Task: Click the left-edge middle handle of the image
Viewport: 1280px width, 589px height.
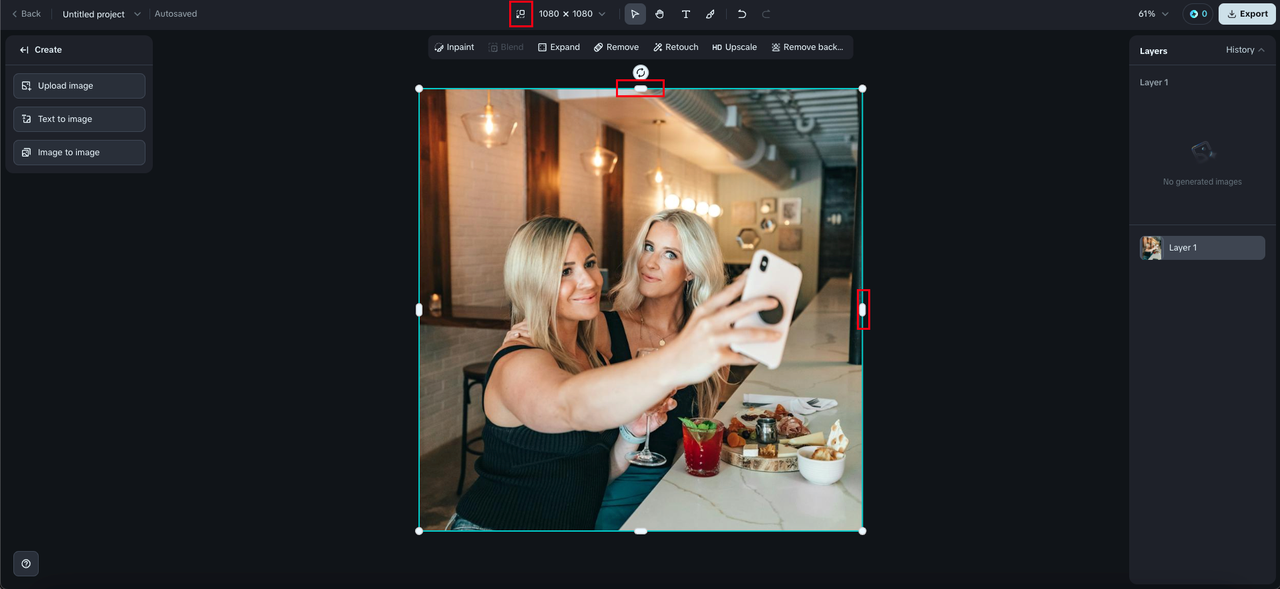Action: [419, 310]
